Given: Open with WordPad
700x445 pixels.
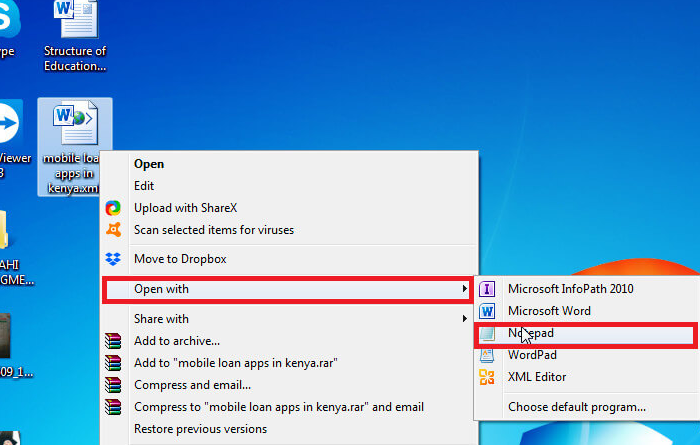Looking at the screenshot, I should click(x=532, y=355).
